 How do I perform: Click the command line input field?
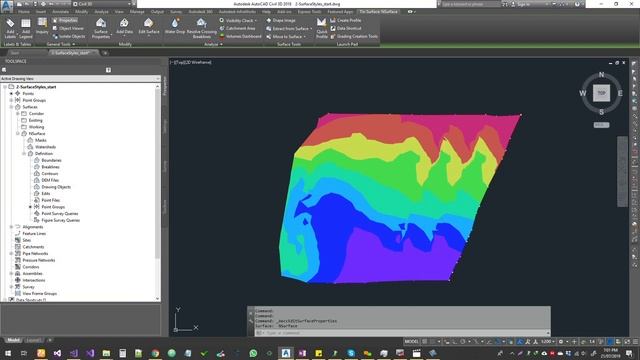(402, 333)
